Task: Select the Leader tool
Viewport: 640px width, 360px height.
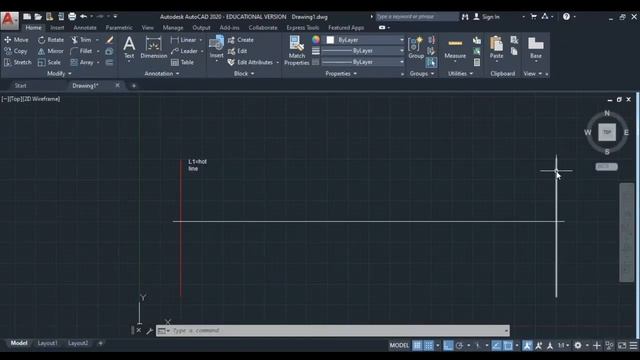Action: [184, 51]
